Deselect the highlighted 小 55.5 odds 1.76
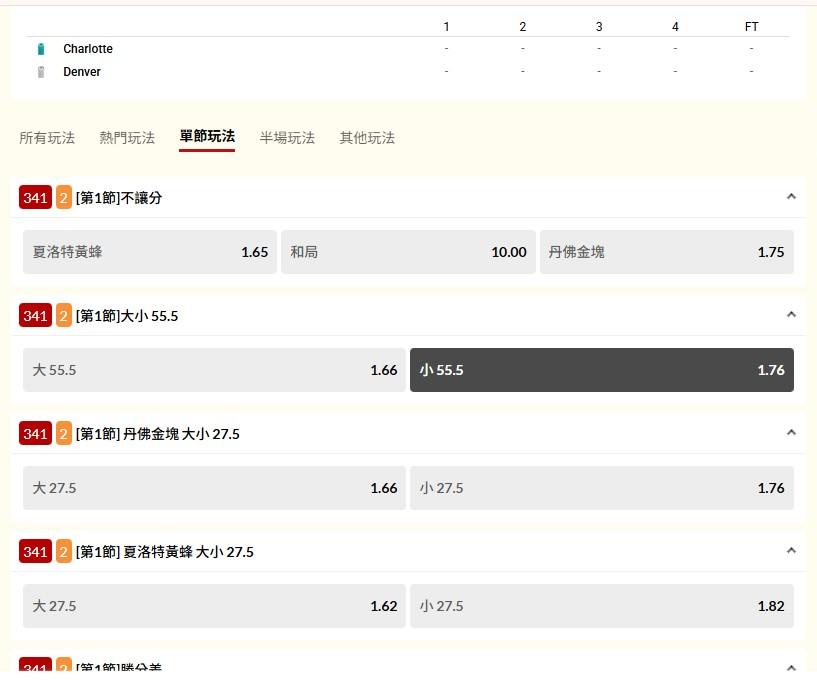 point(601,370)
